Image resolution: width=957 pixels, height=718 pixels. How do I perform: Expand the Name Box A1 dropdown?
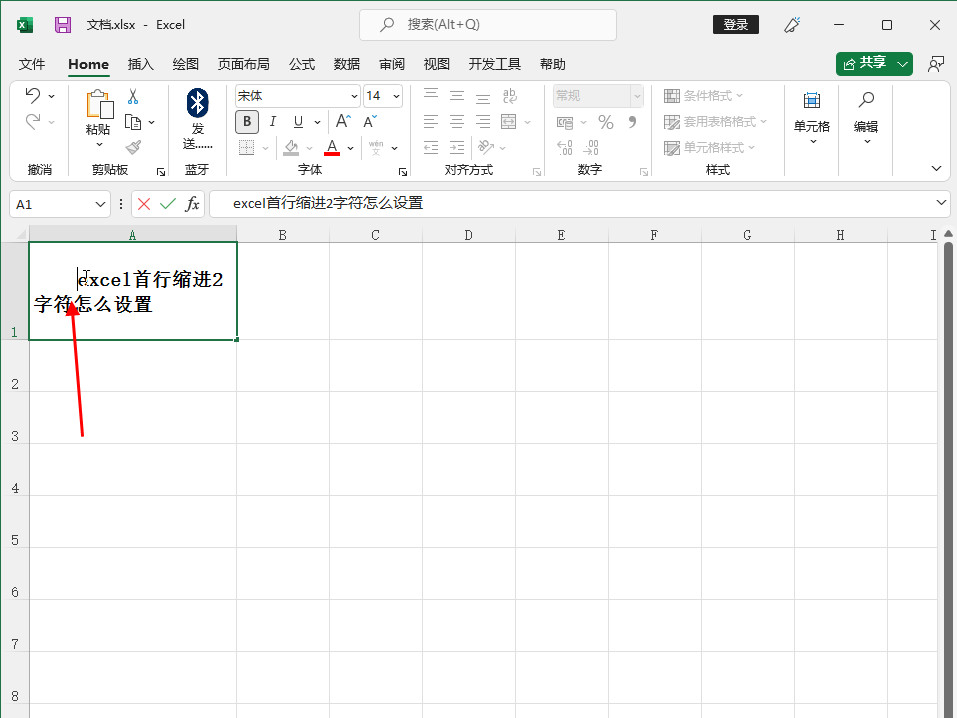click(100, 204)
